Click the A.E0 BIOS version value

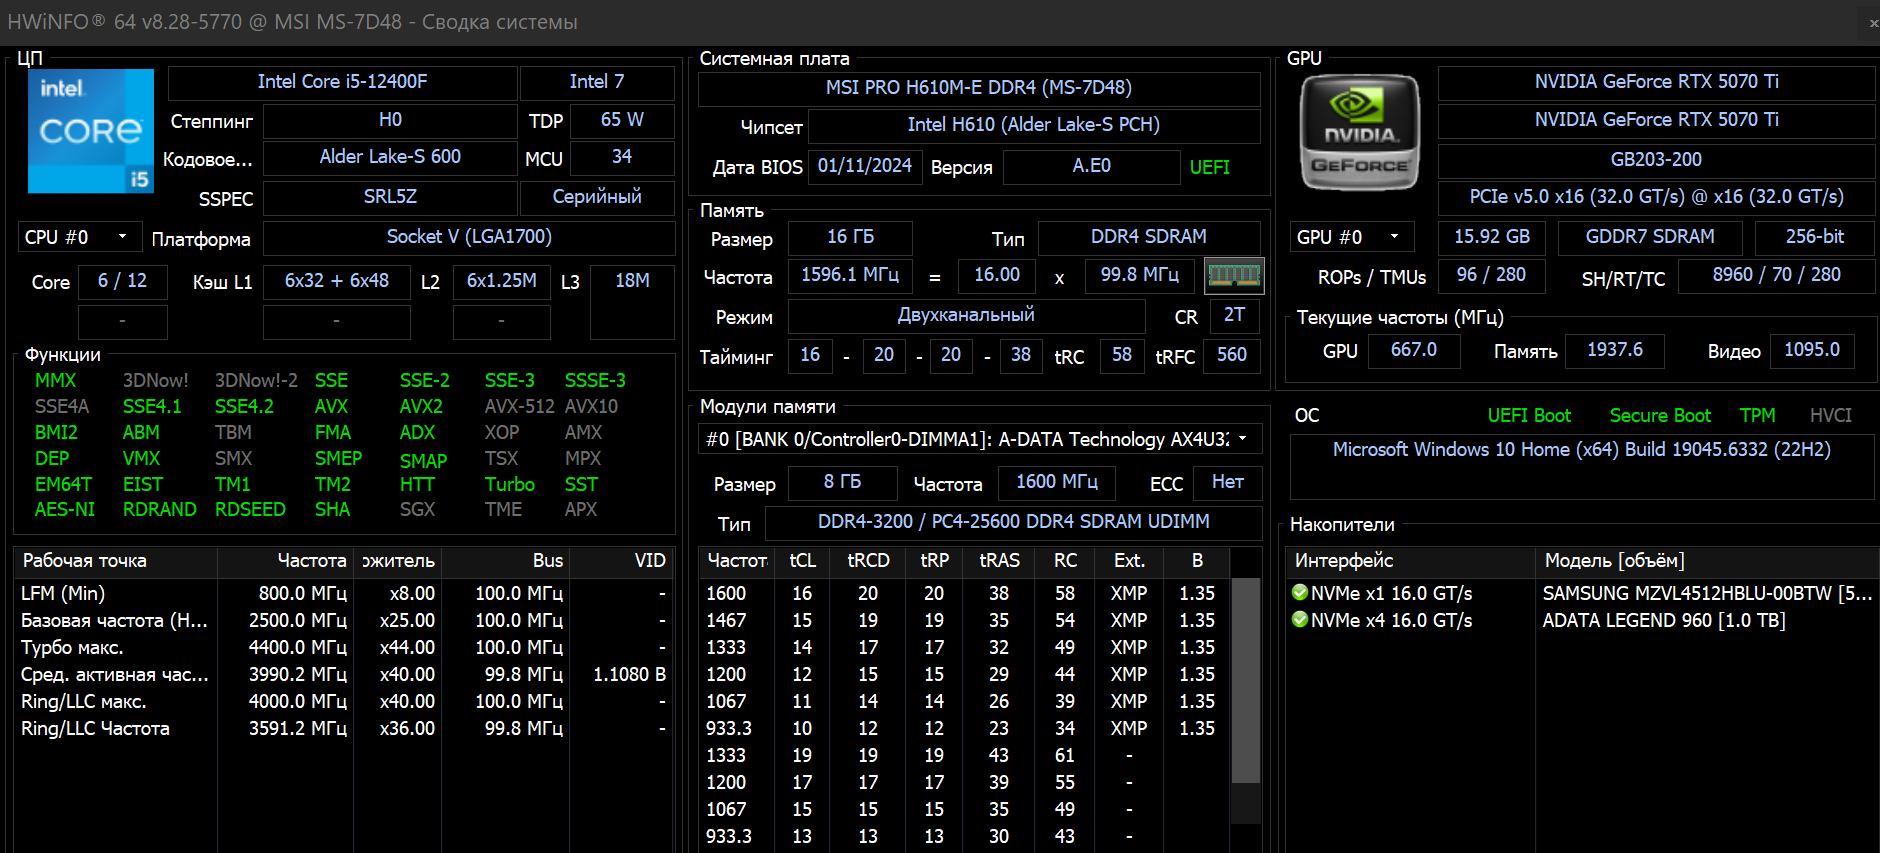(1092, 166)
